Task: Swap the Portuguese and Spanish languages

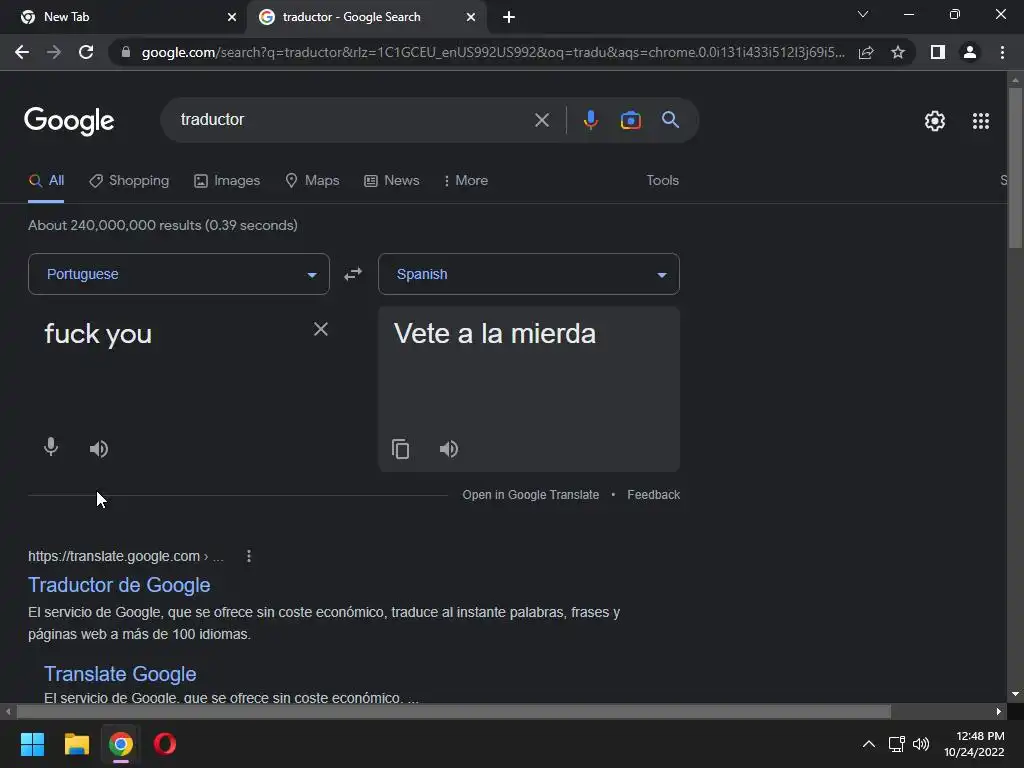Action: (353, 274)
